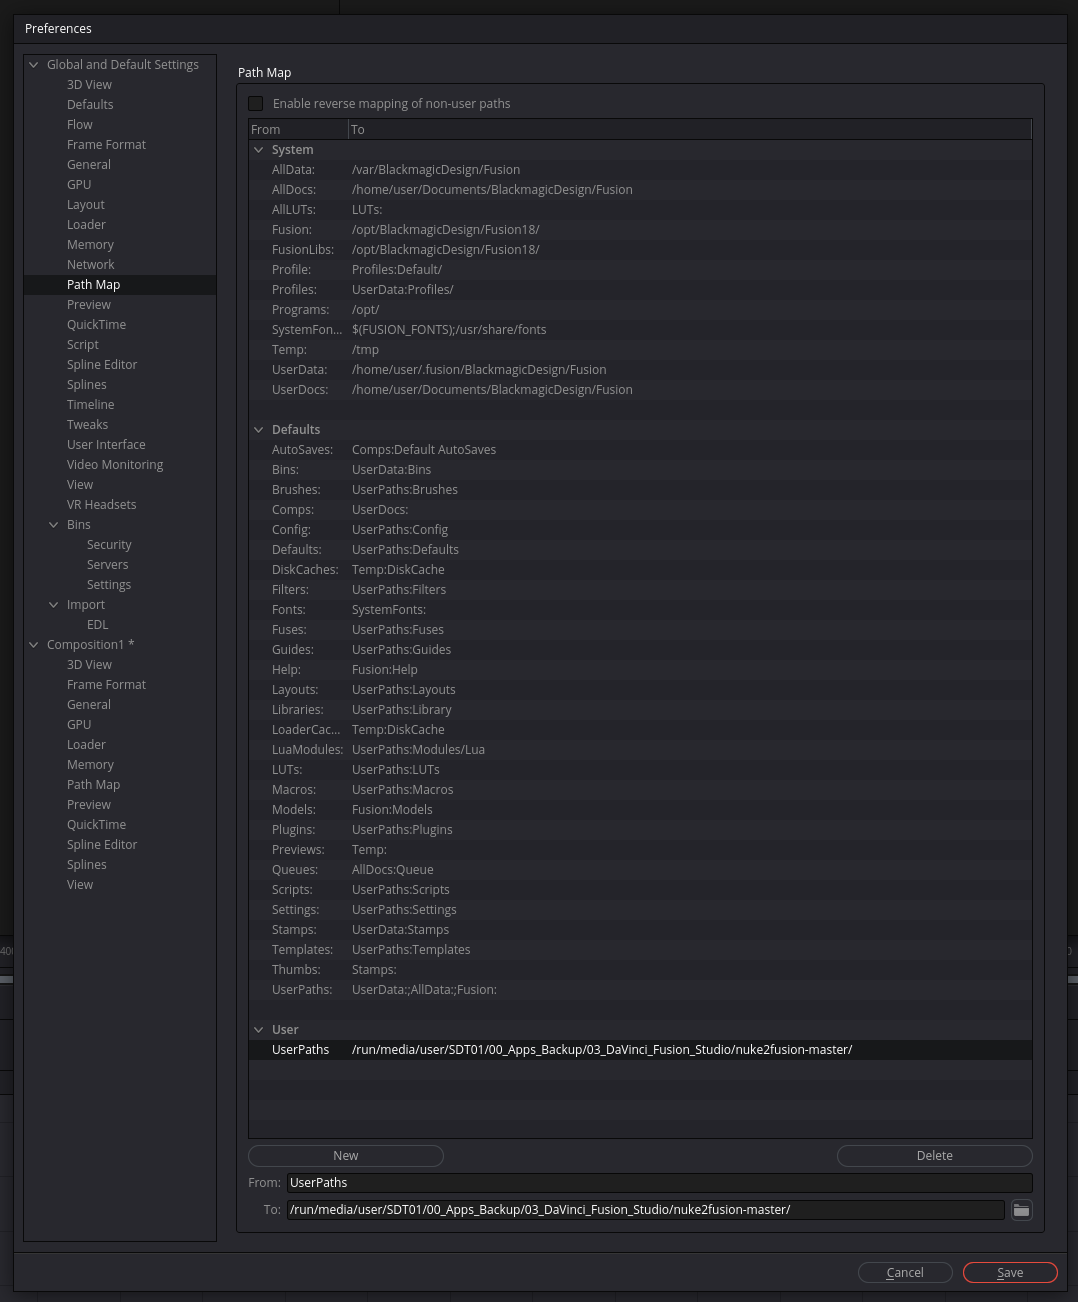
Task: Select the UserPaths entry under User
Action: coord(300,1050)
